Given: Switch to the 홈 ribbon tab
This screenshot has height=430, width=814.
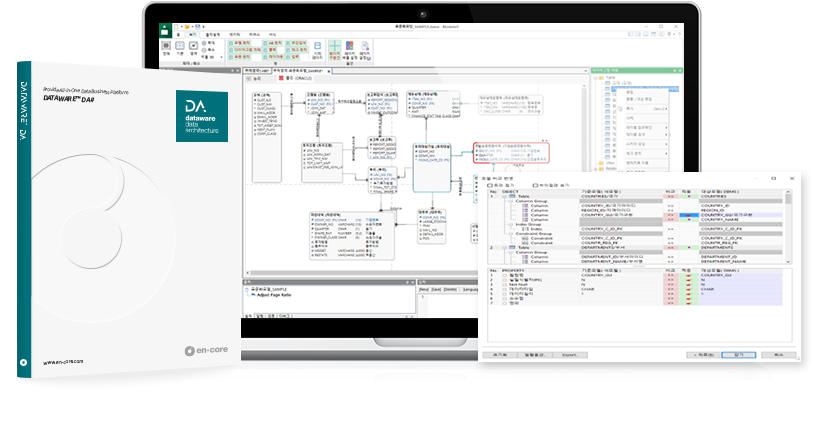Looking at the screenshot, I should coord(178,35).
